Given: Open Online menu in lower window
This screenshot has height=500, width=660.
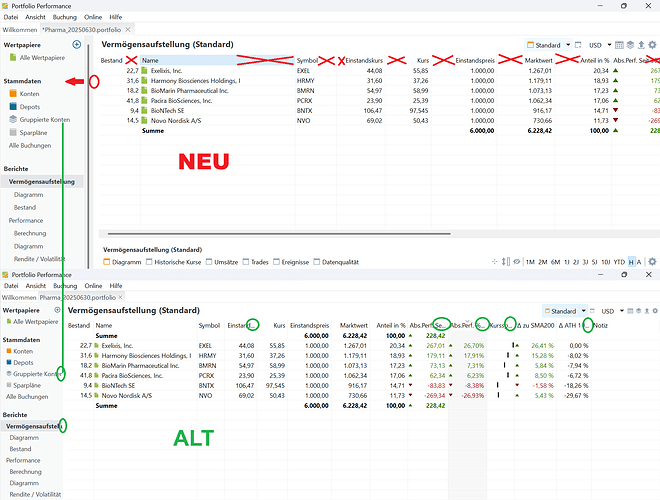Looking at the screenshot, I should click(93, 285).
